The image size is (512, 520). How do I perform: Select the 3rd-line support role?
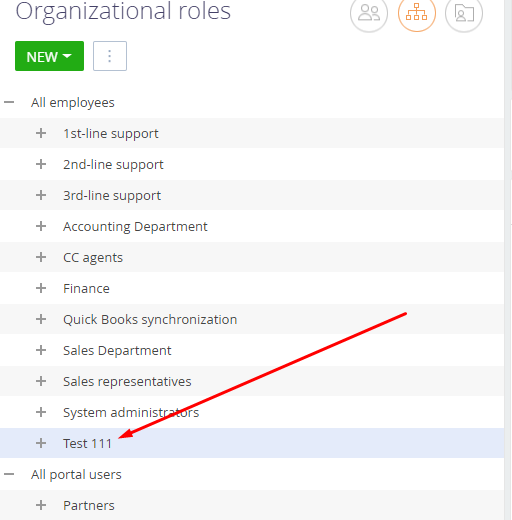tap(112, 196)
